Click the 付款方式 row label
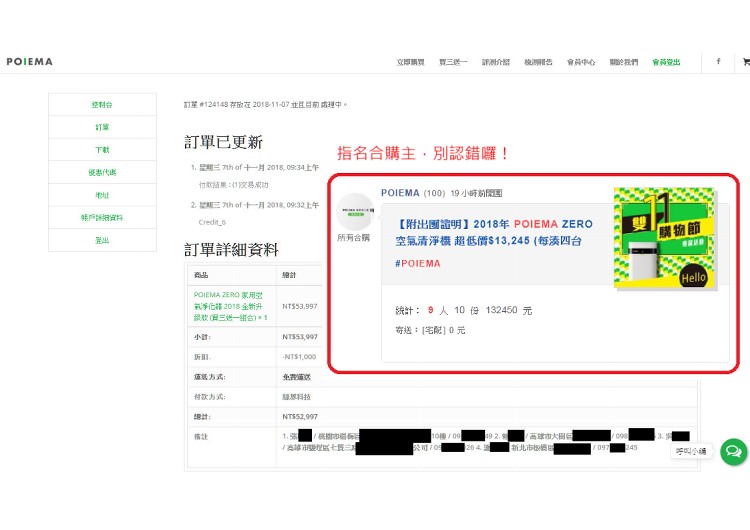The width and height of the screenshot is (750, 530). (210, 397)
